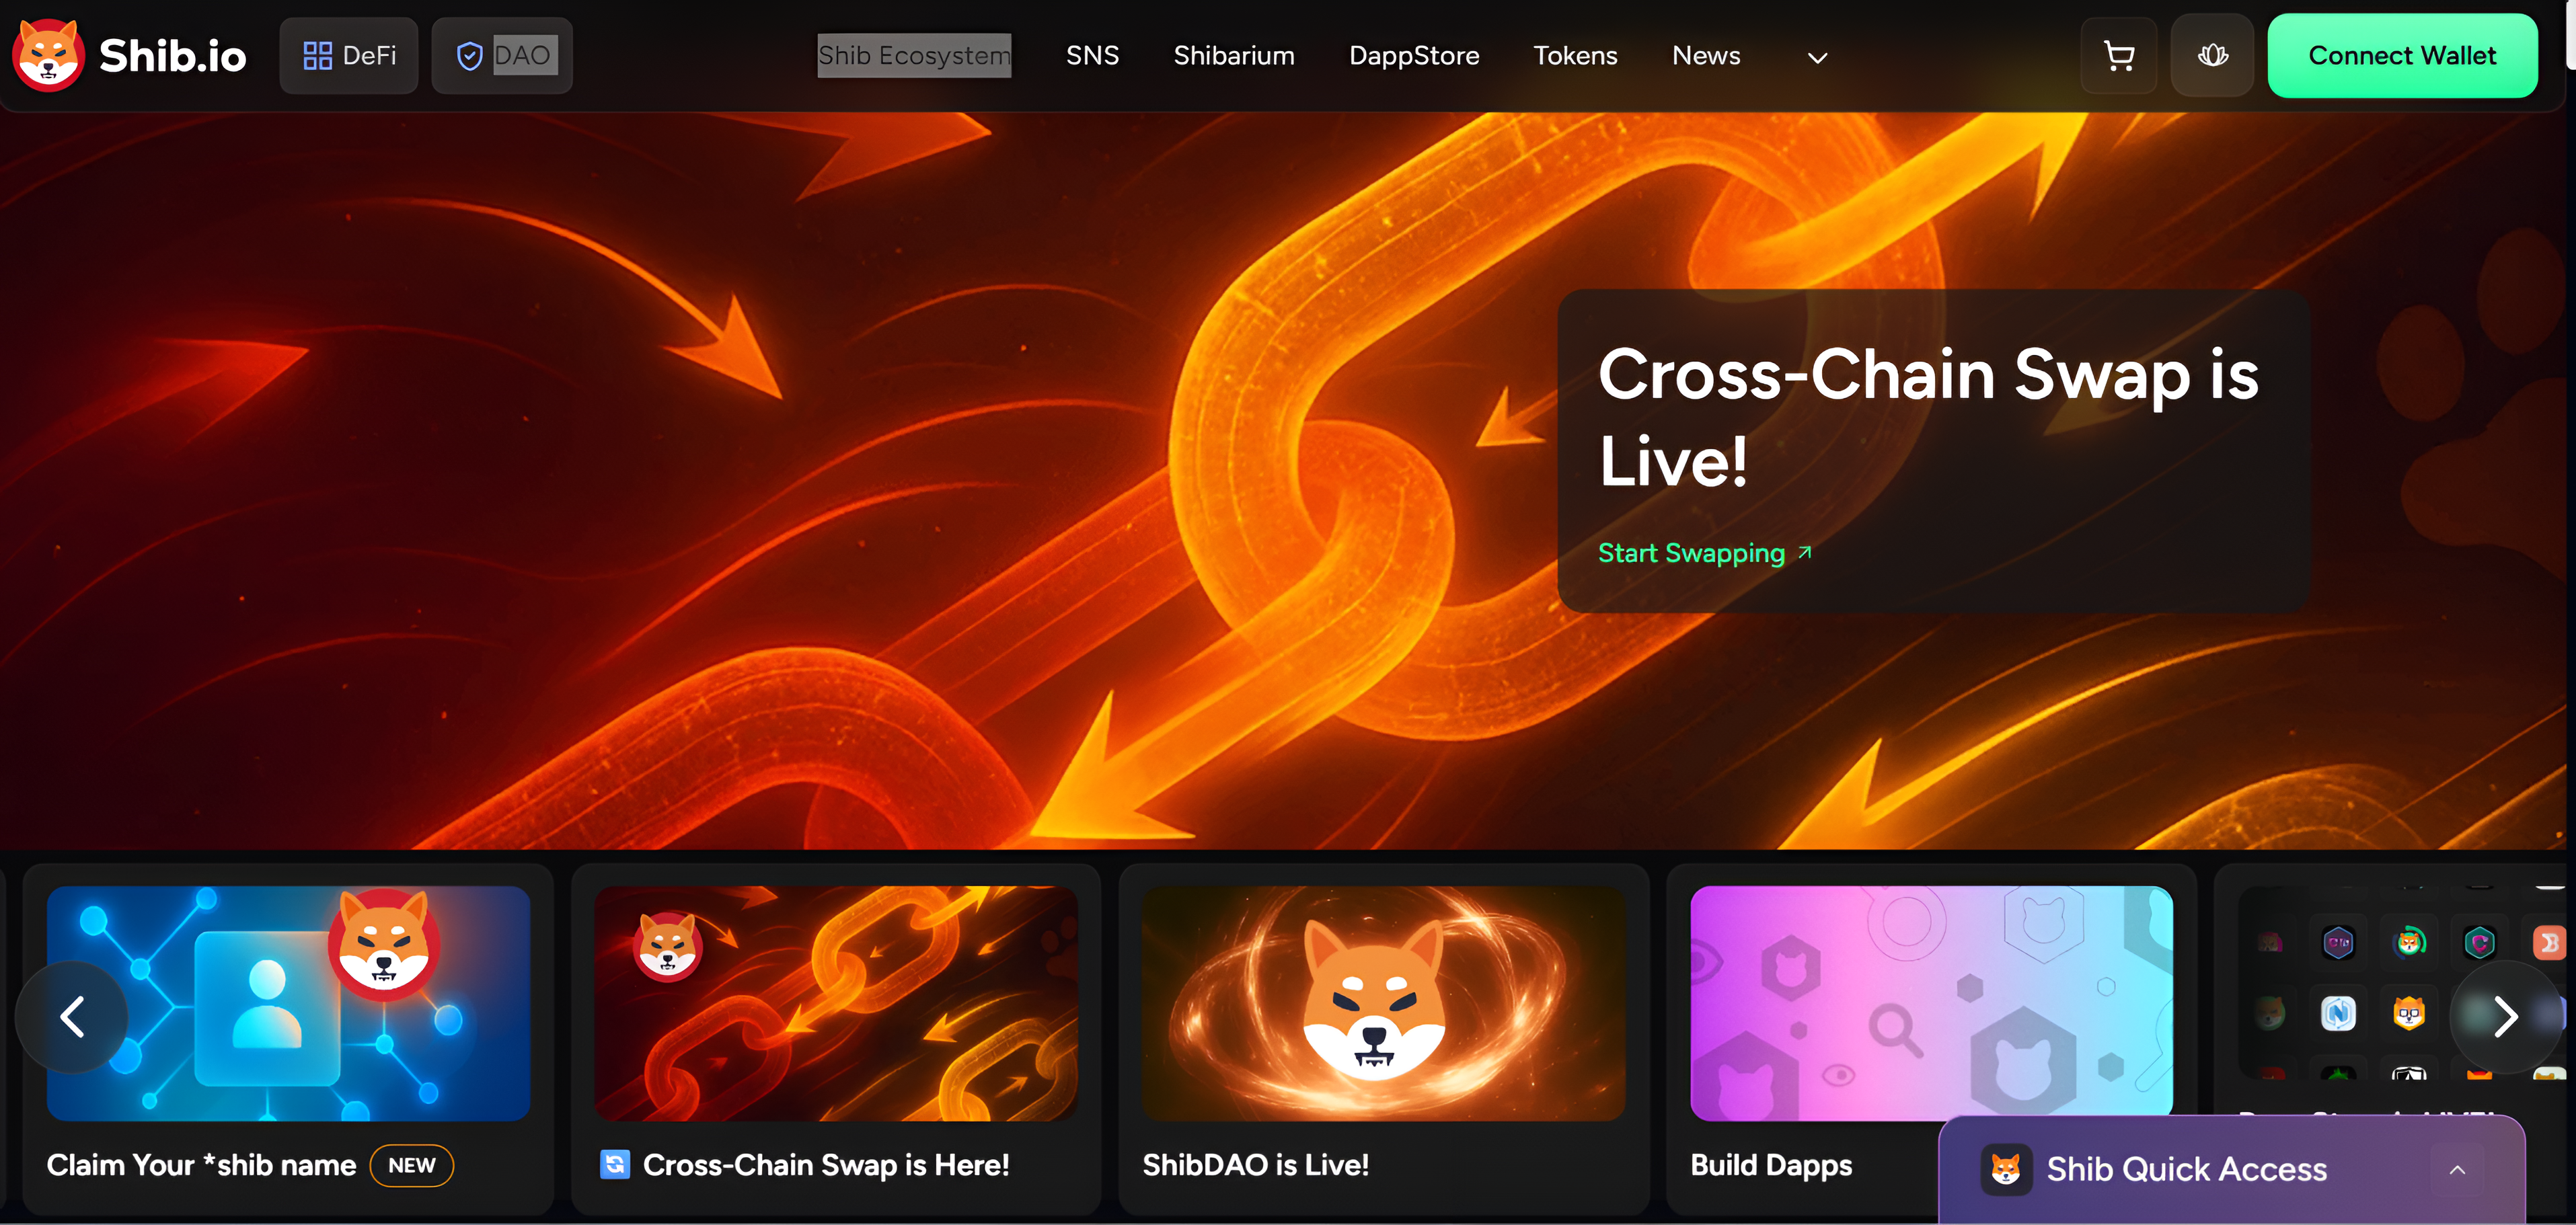The width and height of the screenshot is (2576, 1225).
Task: Click the DAO shield icon
Action: pos(469,56)
